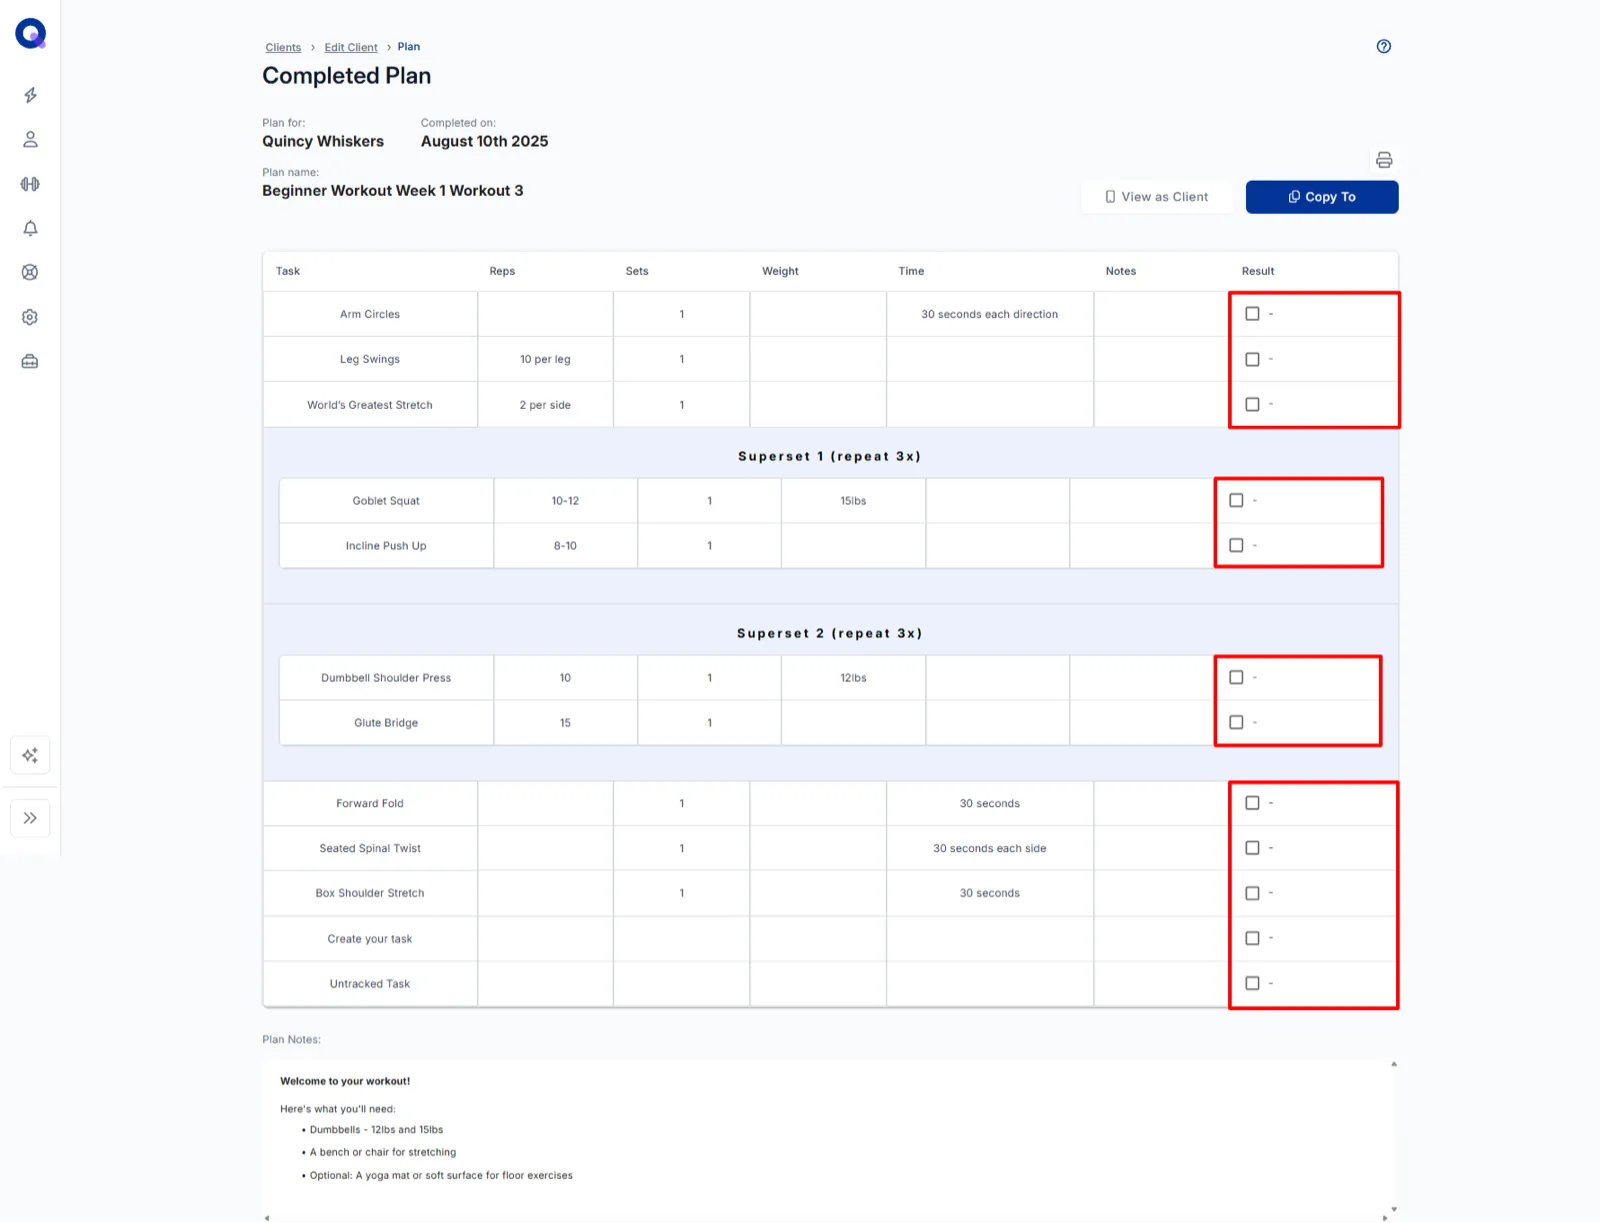The height and width of the screenshot is (1223, 1600).
Task: Check the Forward Fold result checkbox
Action: click(1252, 803)
